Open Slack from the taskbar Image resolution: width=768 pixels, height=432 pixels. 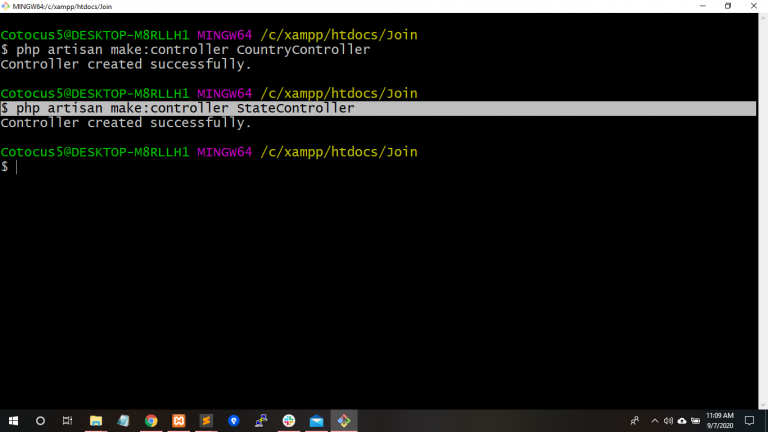[x=289, y=420]
